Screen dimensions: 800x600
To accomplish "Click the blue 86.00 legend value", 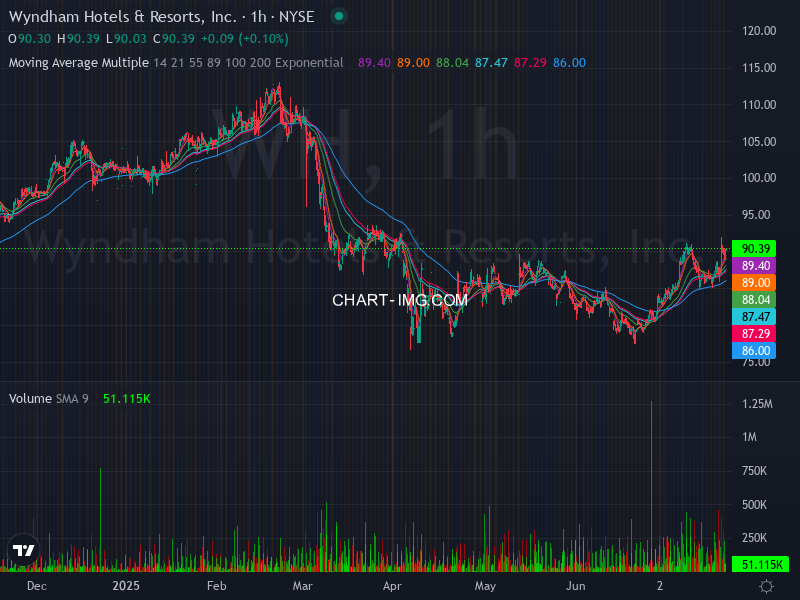I will pyautogui.click(x=569, y=63).
